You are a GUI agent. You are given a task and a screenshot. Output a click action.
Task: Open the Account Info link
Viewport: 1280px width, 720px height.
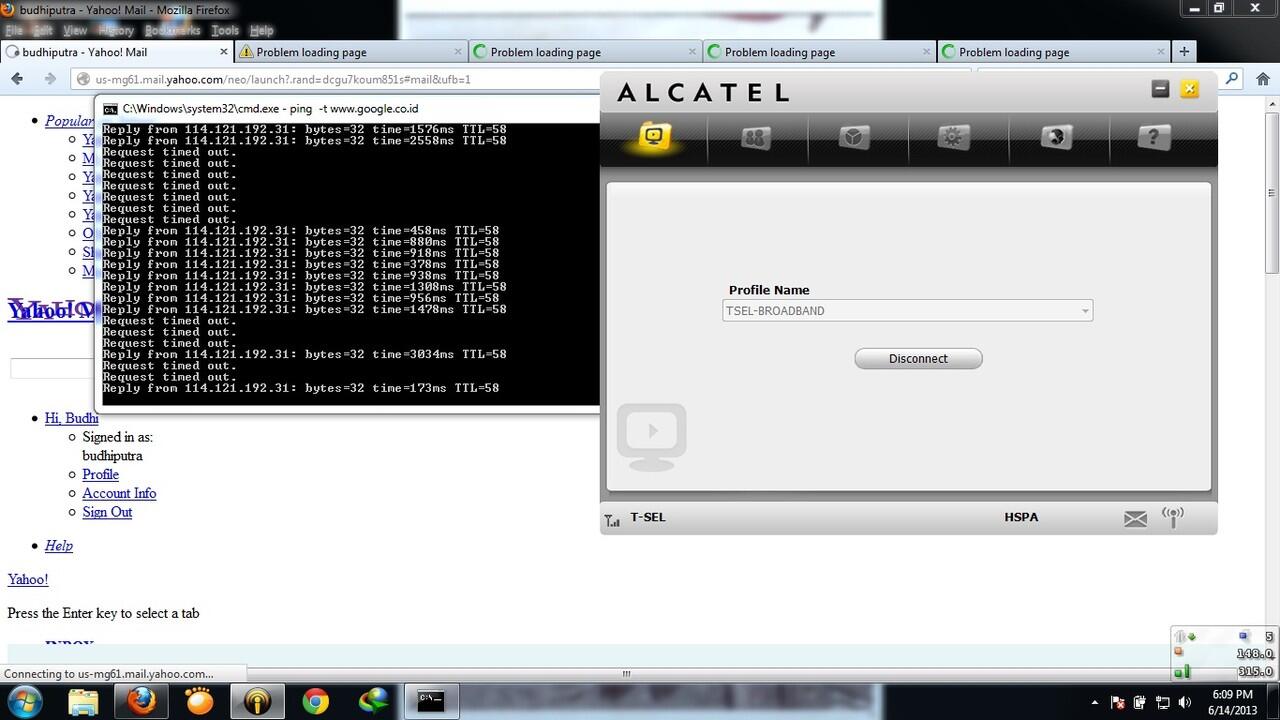point(119,493)
